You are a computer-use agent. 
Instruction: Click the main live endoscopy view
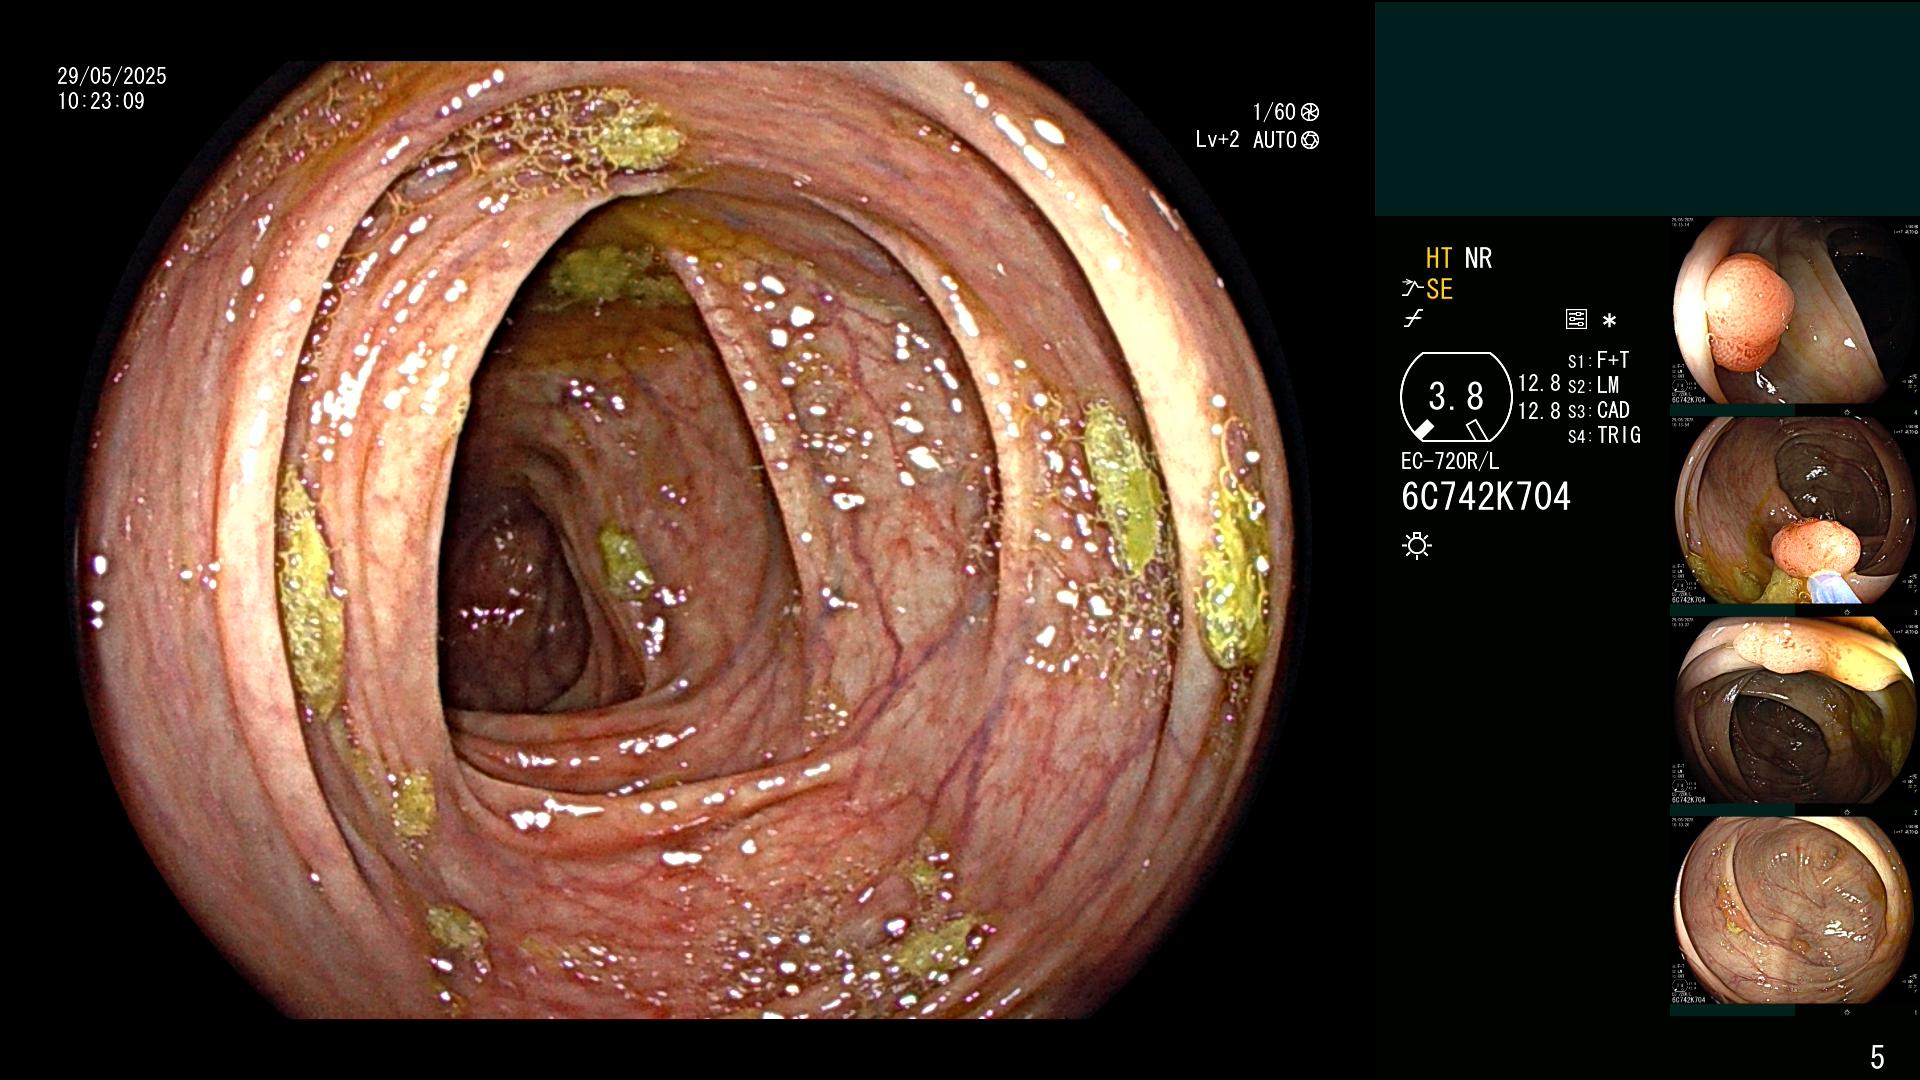[x=690, y=540]
